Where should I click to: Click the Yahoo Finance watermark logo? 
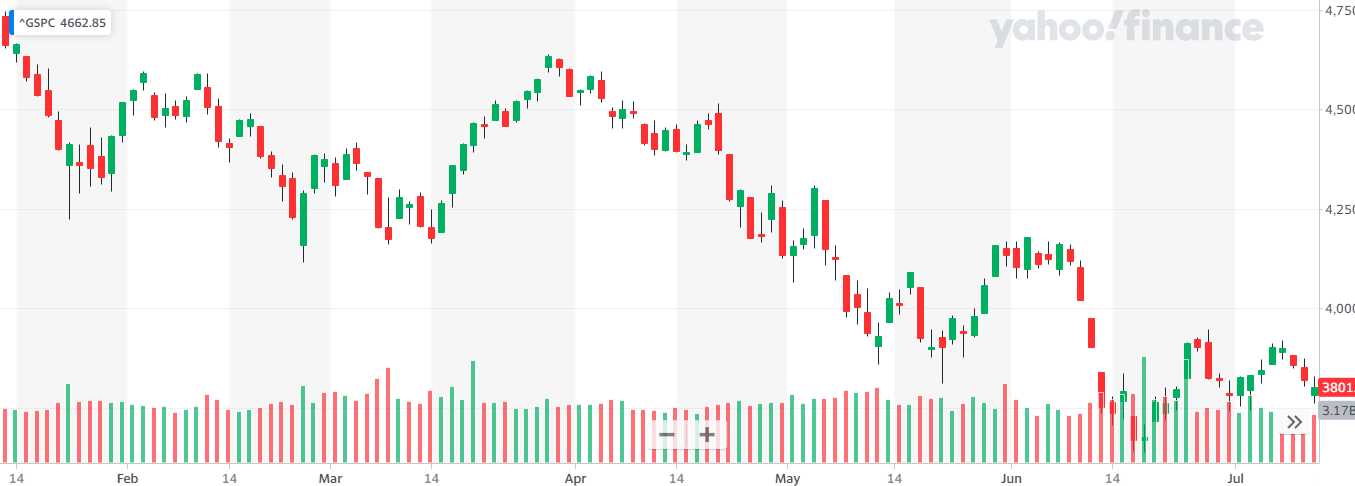[x=1126, y=30]
